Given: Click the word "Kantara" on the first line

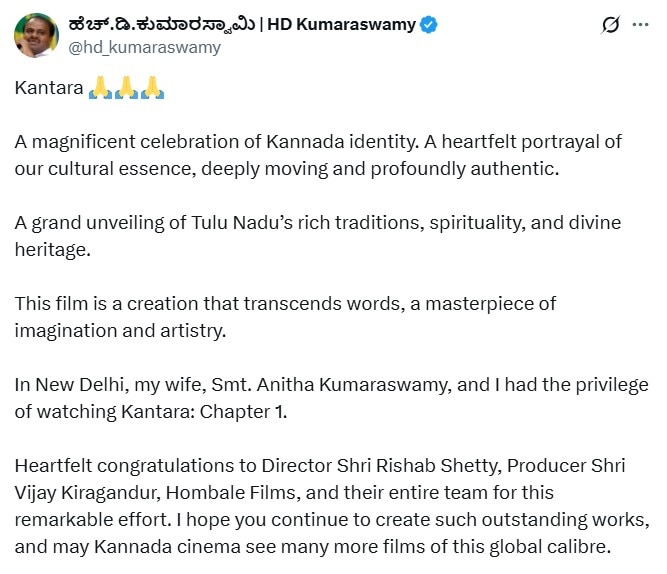Looking at the screenshot, I should point(47,88).
